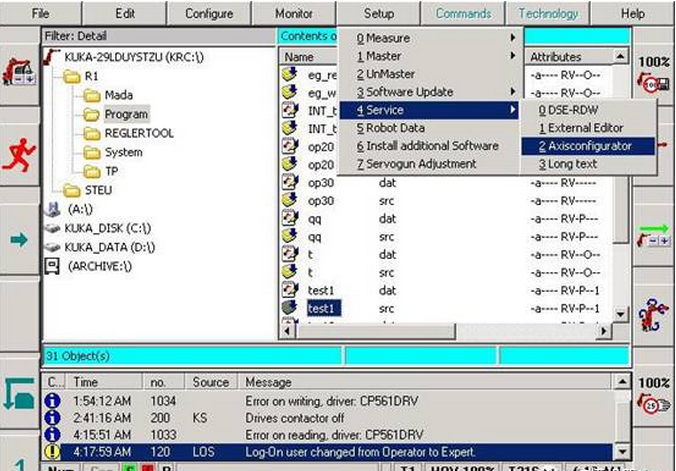676x471 pixels.
Task: Open the Edit menu
Action: point(125,13)
